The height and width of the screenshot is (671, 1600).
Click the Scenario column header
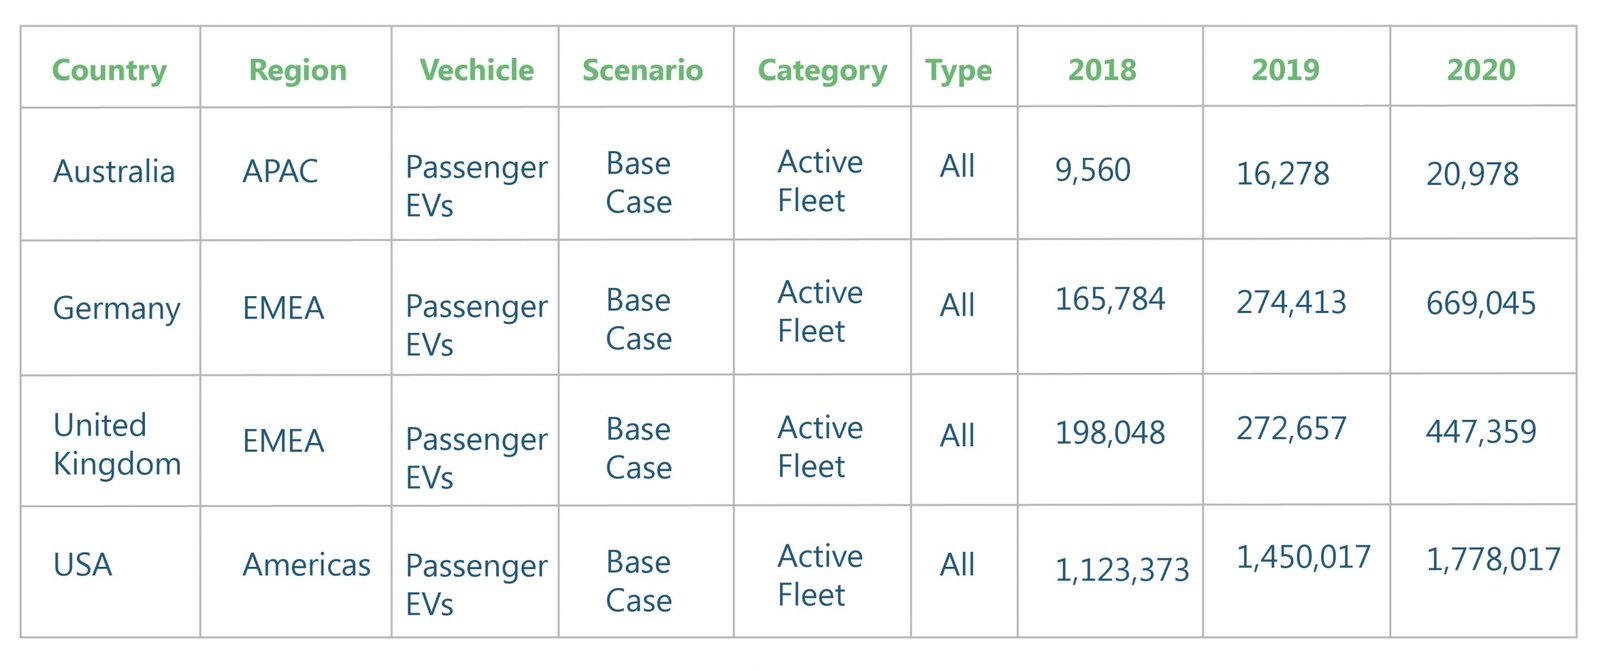click(642, 70)
